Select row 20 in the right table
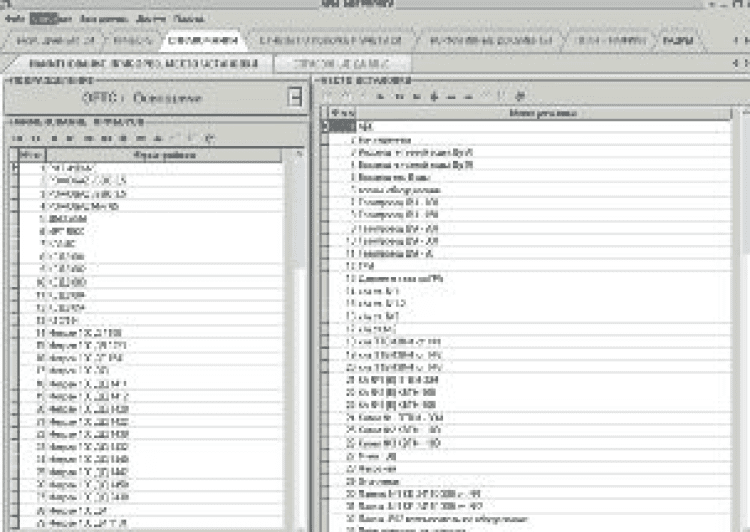This screenshot has width=750, height=532. coord(530,367)
